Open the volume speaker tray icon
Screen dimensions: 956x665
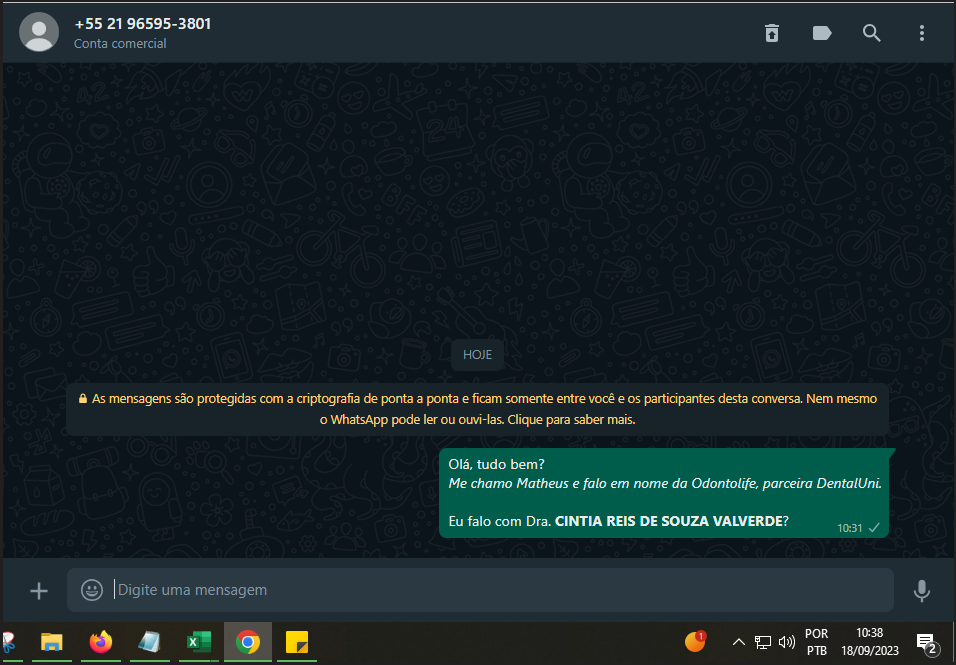click(x=787, y=642)
